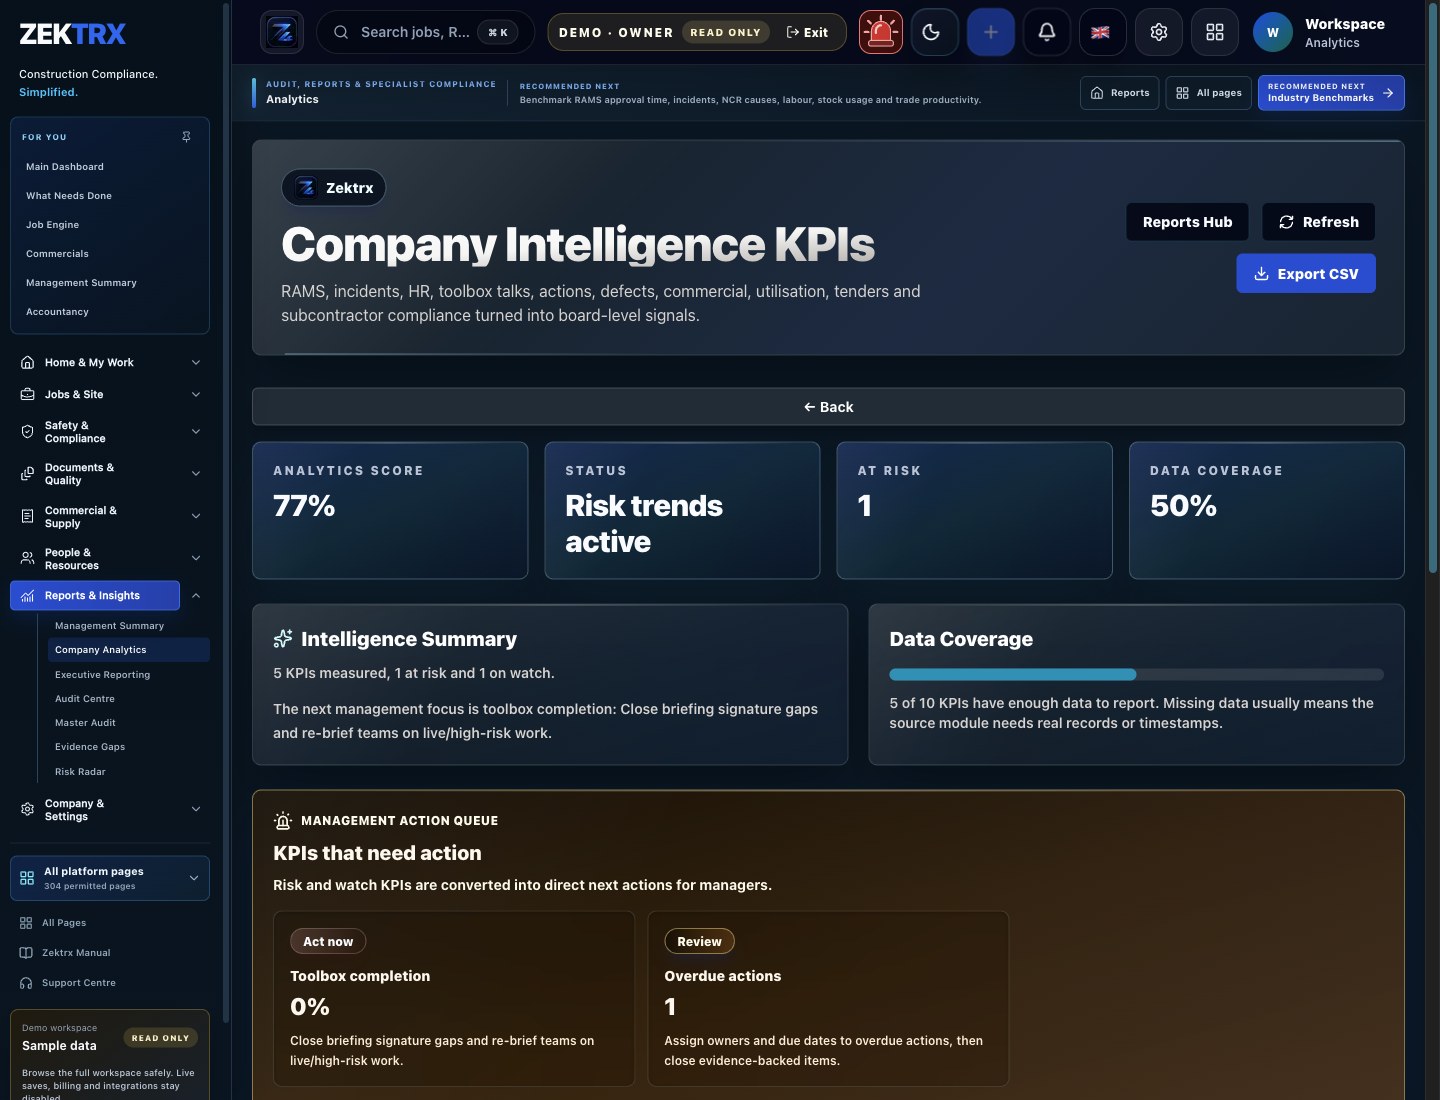Viewport: 1440px width, 1100px height.
Task: Select Executive Reporting submenu item
Action: [102, 675]
